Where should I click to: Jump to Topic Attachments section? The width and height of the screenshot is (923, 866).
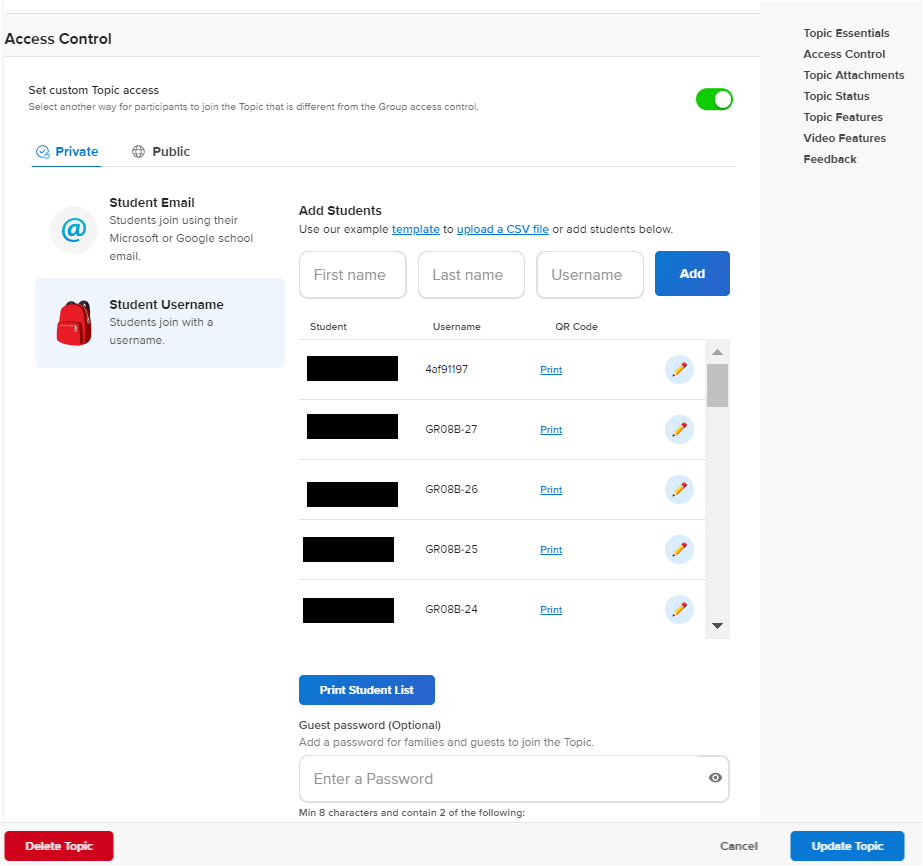click(853, 75)
